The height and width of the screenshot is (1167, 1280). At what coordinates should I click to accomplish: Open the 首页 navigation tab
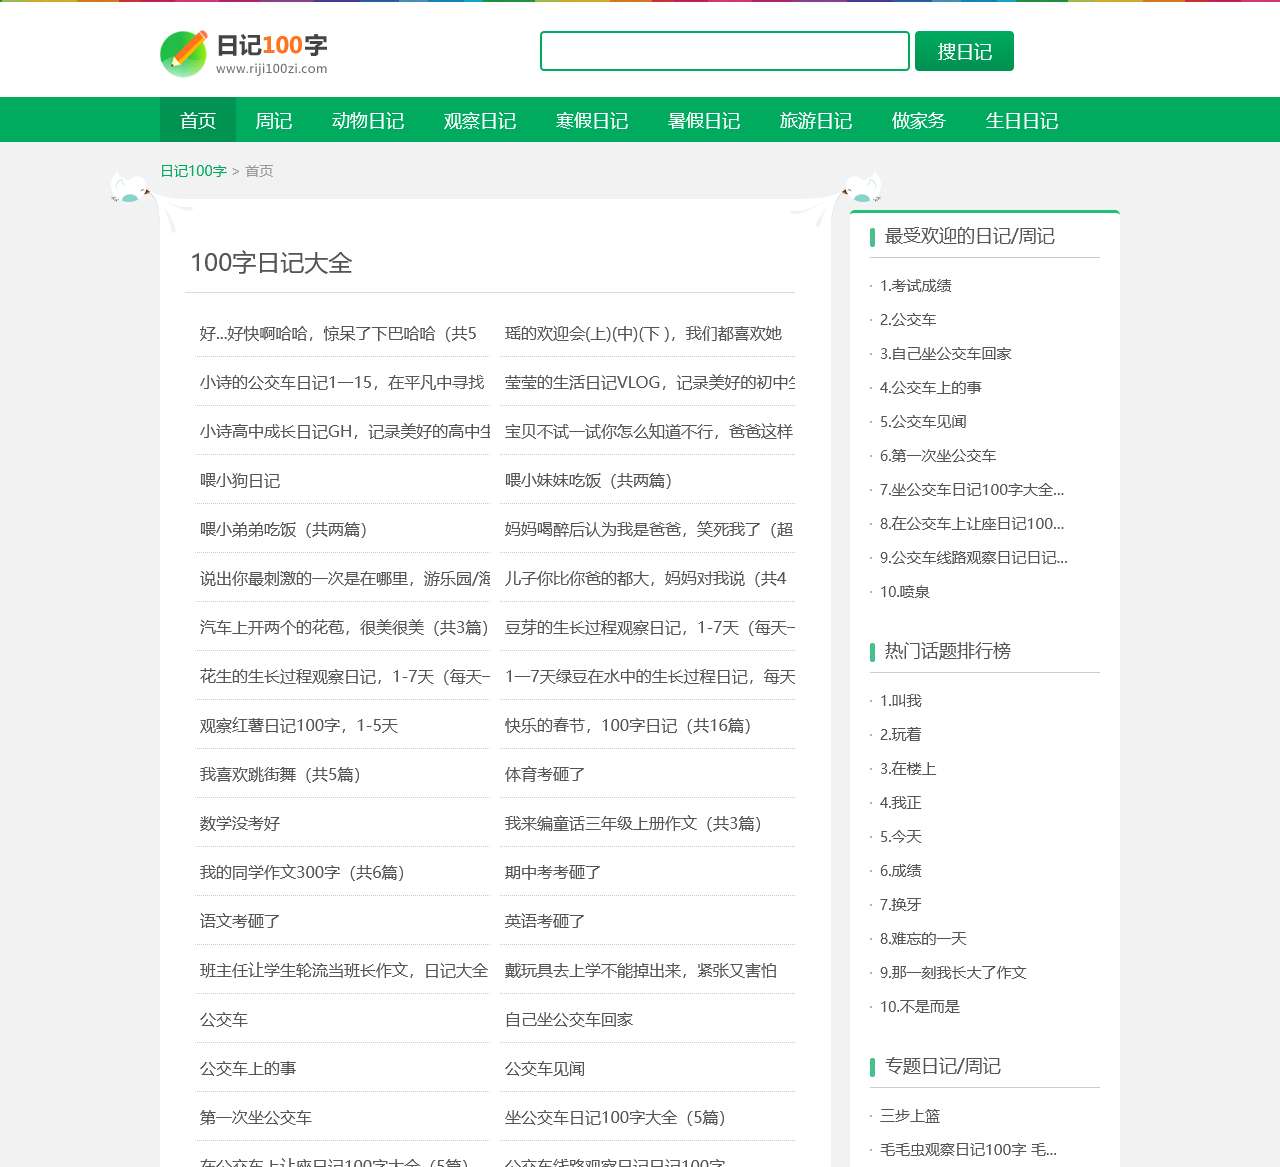point(196,120)
